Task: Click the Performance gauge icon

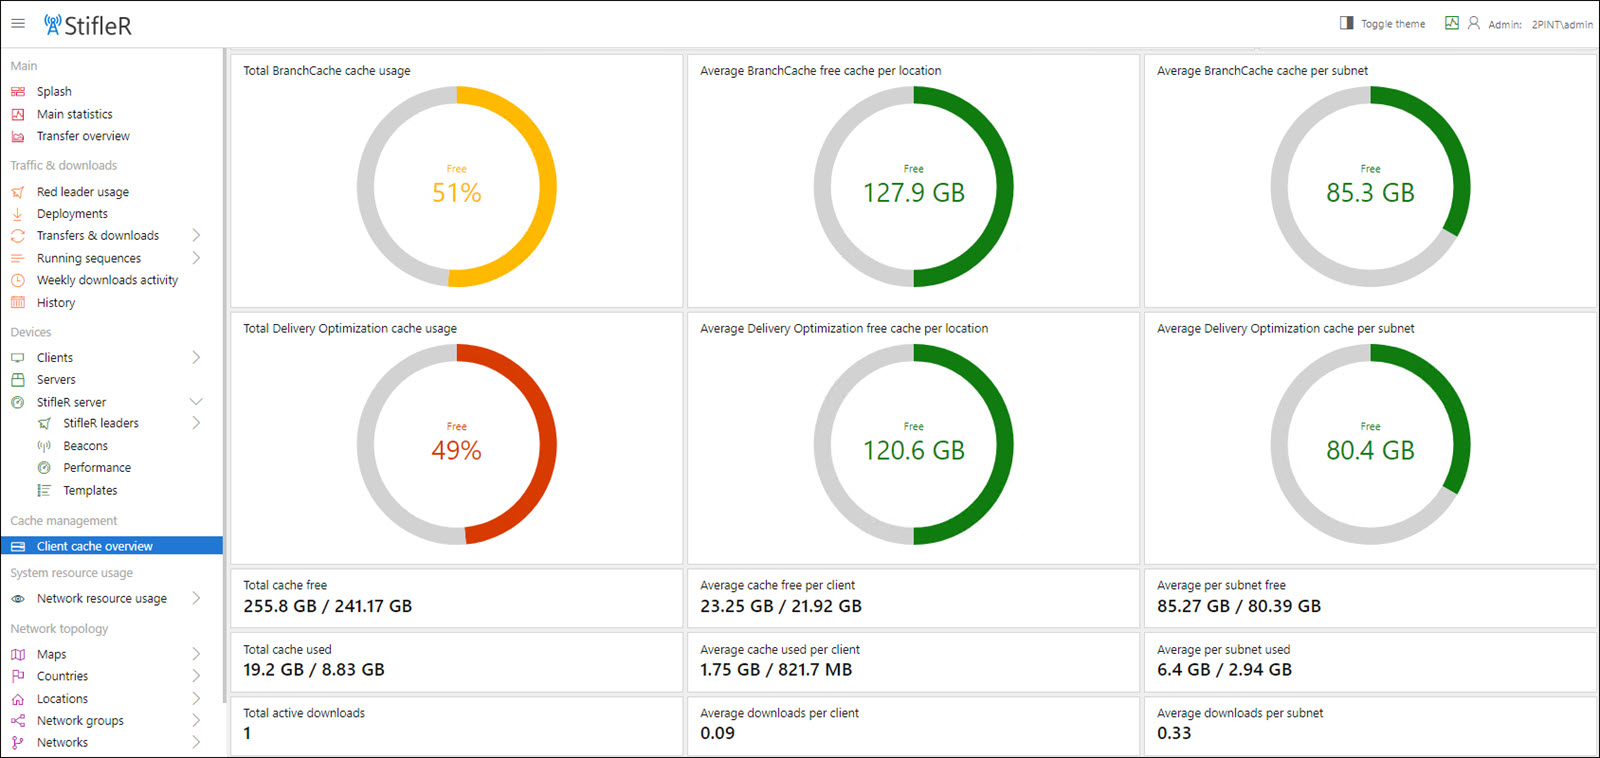Action: tap(44, 468)
